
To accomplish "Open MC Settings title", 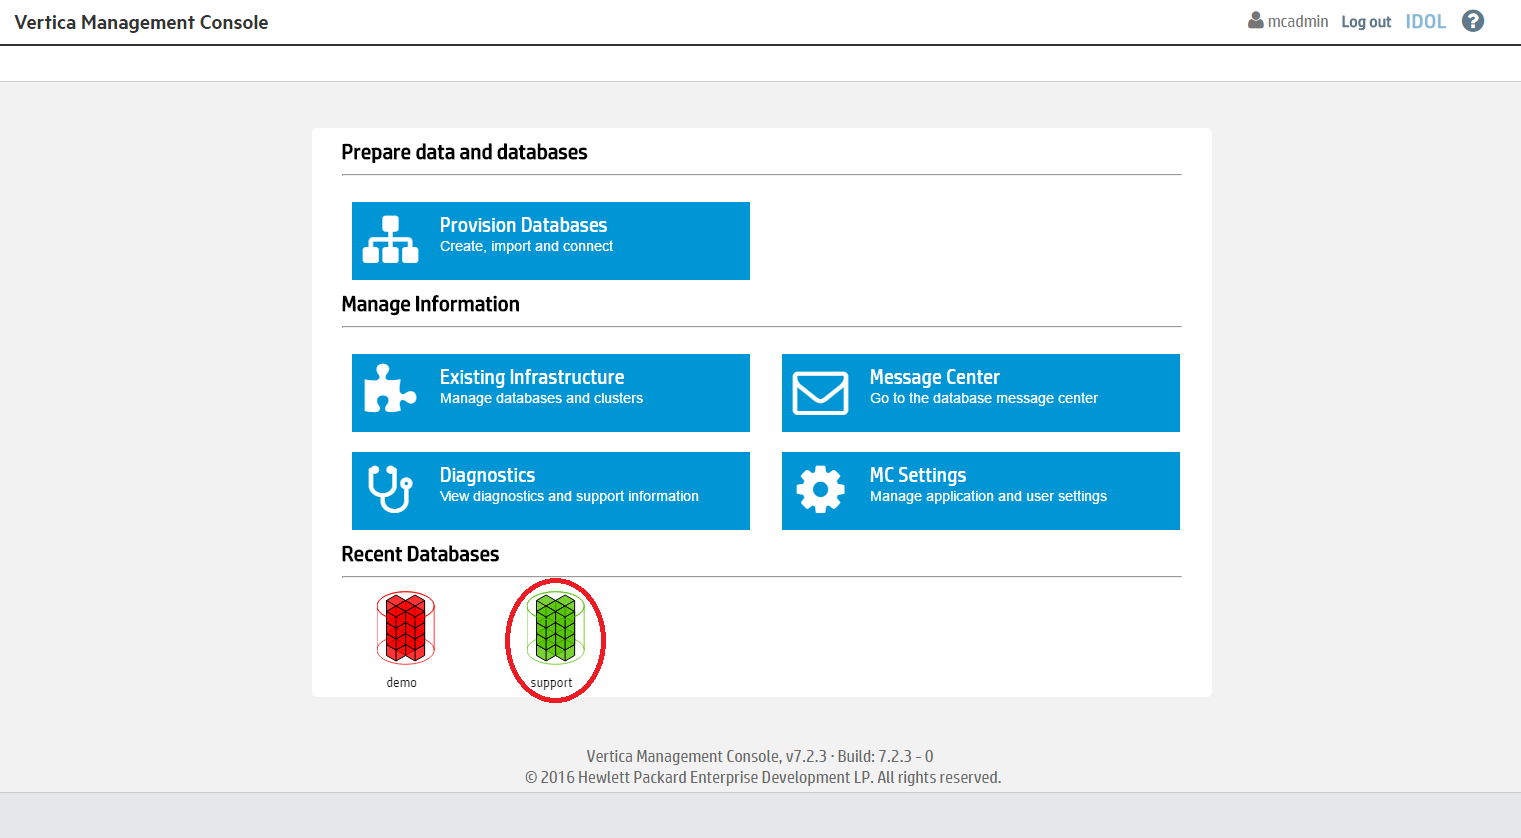I will click(918, 475).
